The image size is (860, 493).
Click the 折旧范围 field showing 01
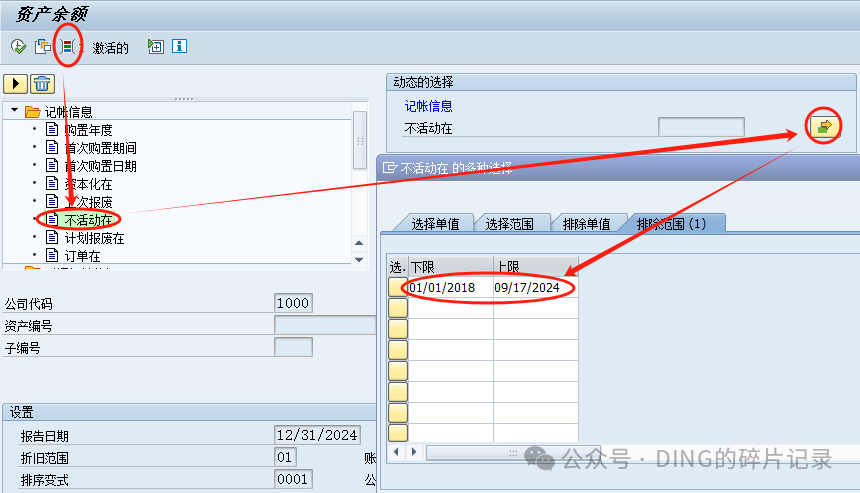[285, 457]
